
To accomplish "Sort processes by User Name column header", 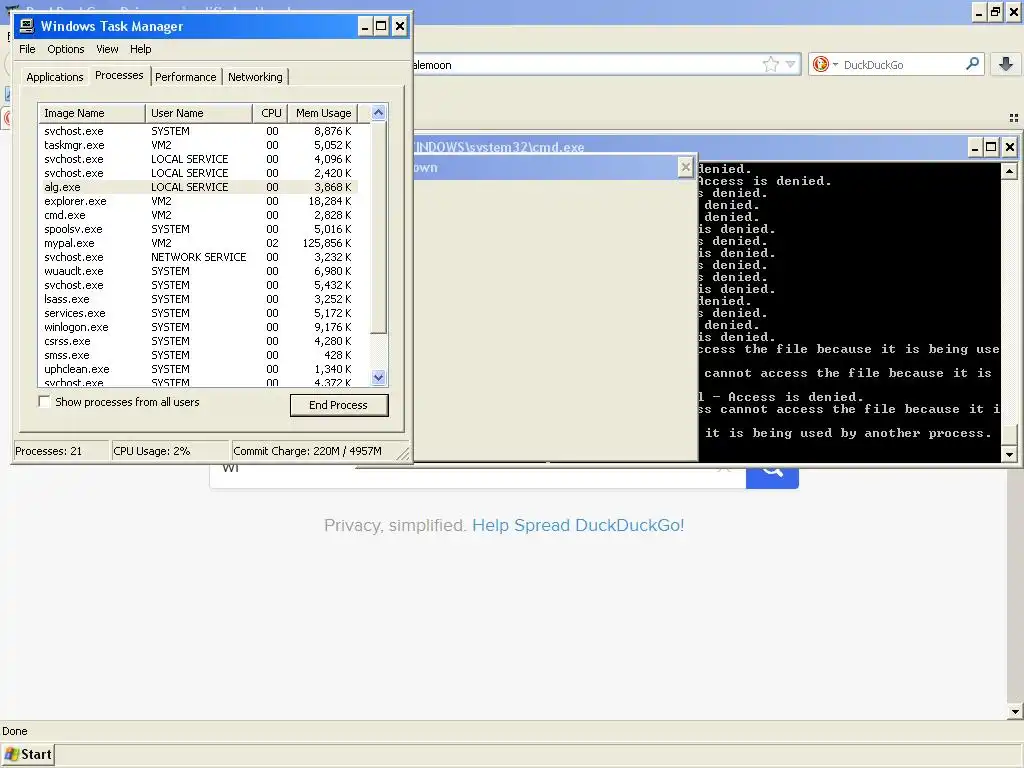I will pyautogui.click(x=199, y=113).
